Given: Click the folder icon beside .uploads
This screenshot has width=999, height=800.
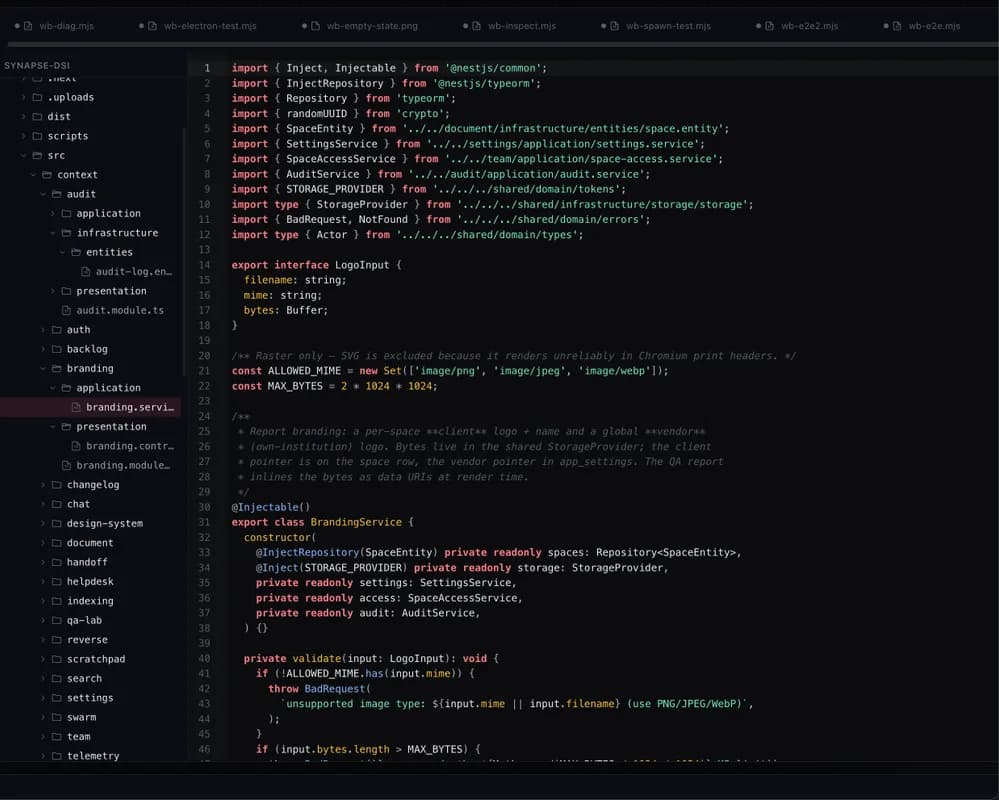Looking at the screenshot, I should point(38,97).
